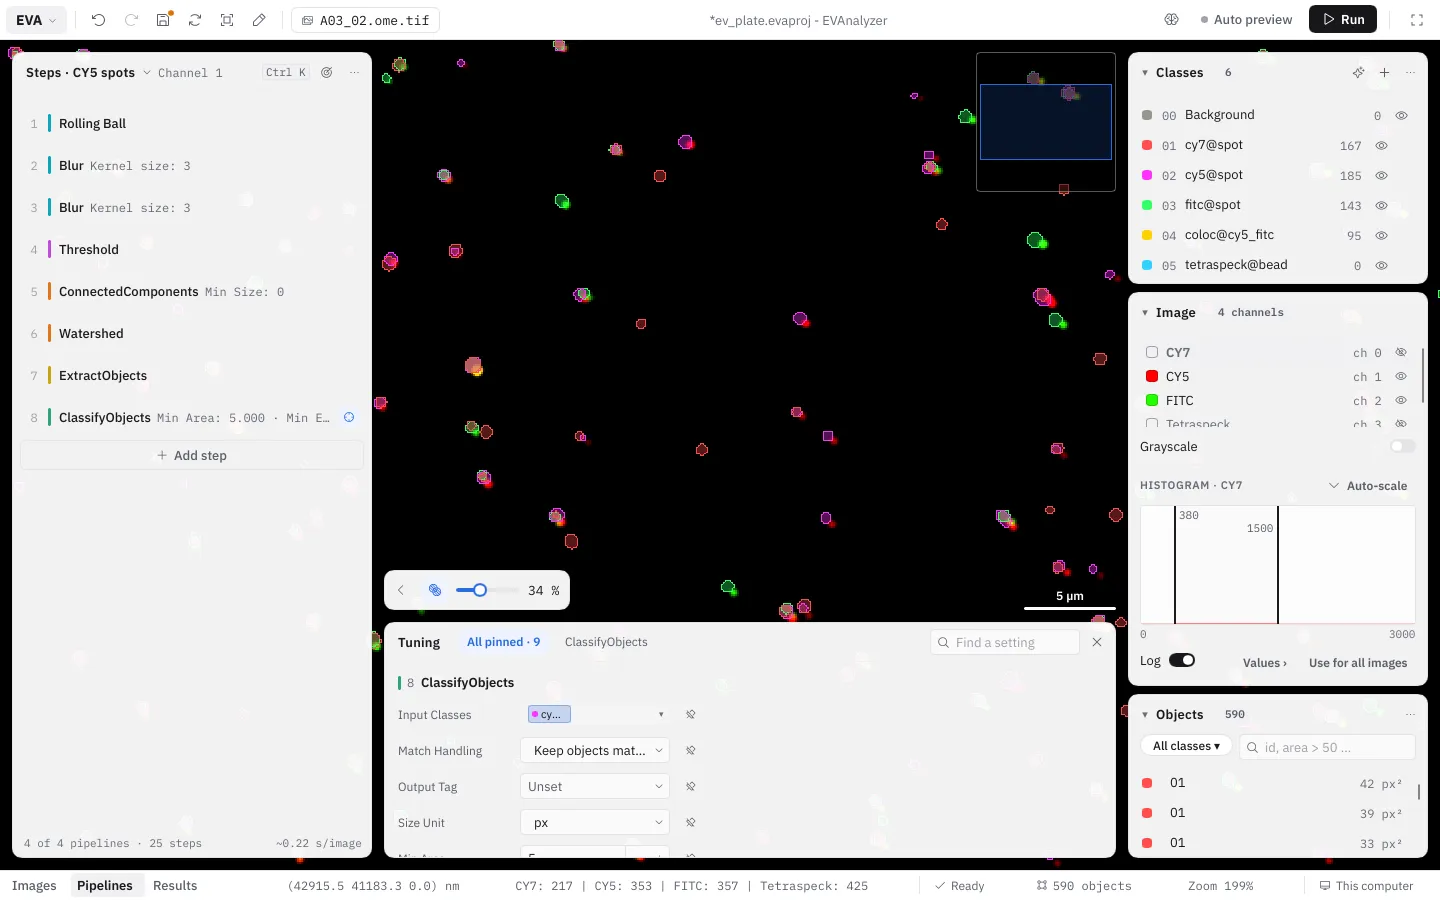Hide the cy7@spot class
Image resolution: width=1440 pixels, height=900 pixels.
coord(1381,145)
